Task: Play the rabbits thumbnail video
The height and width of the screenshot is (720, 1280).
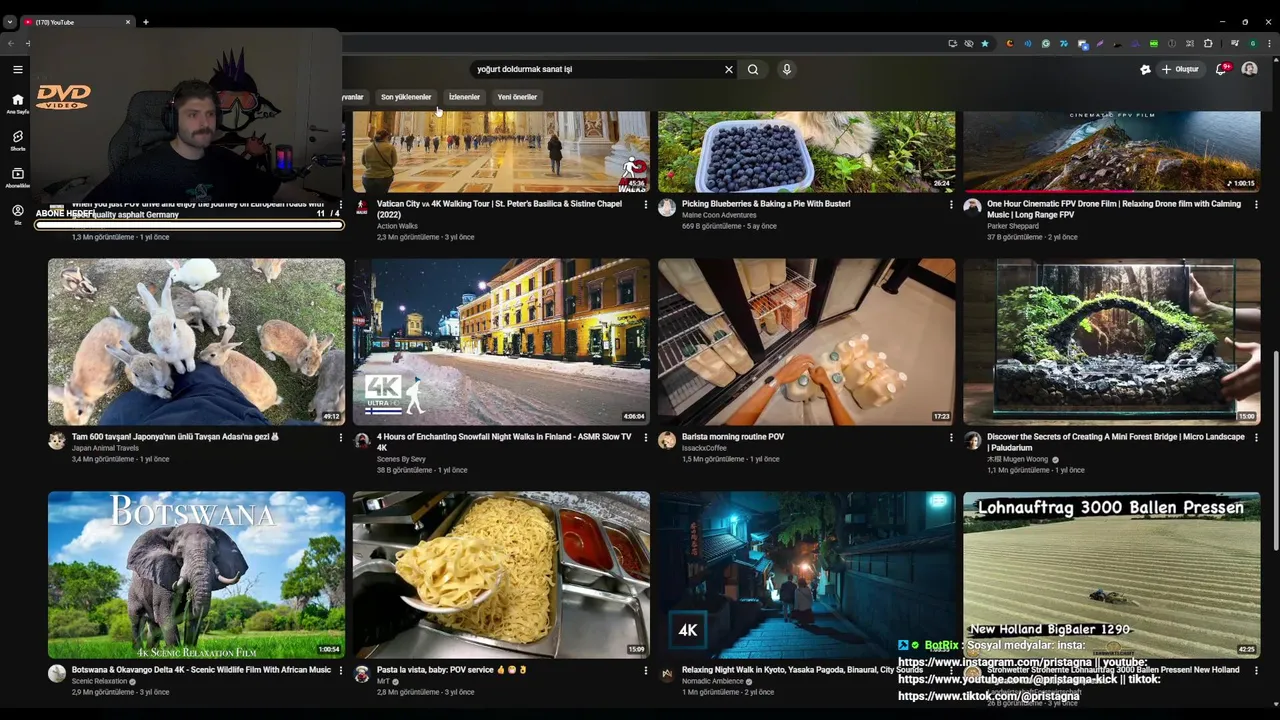Action: point(196,342)
